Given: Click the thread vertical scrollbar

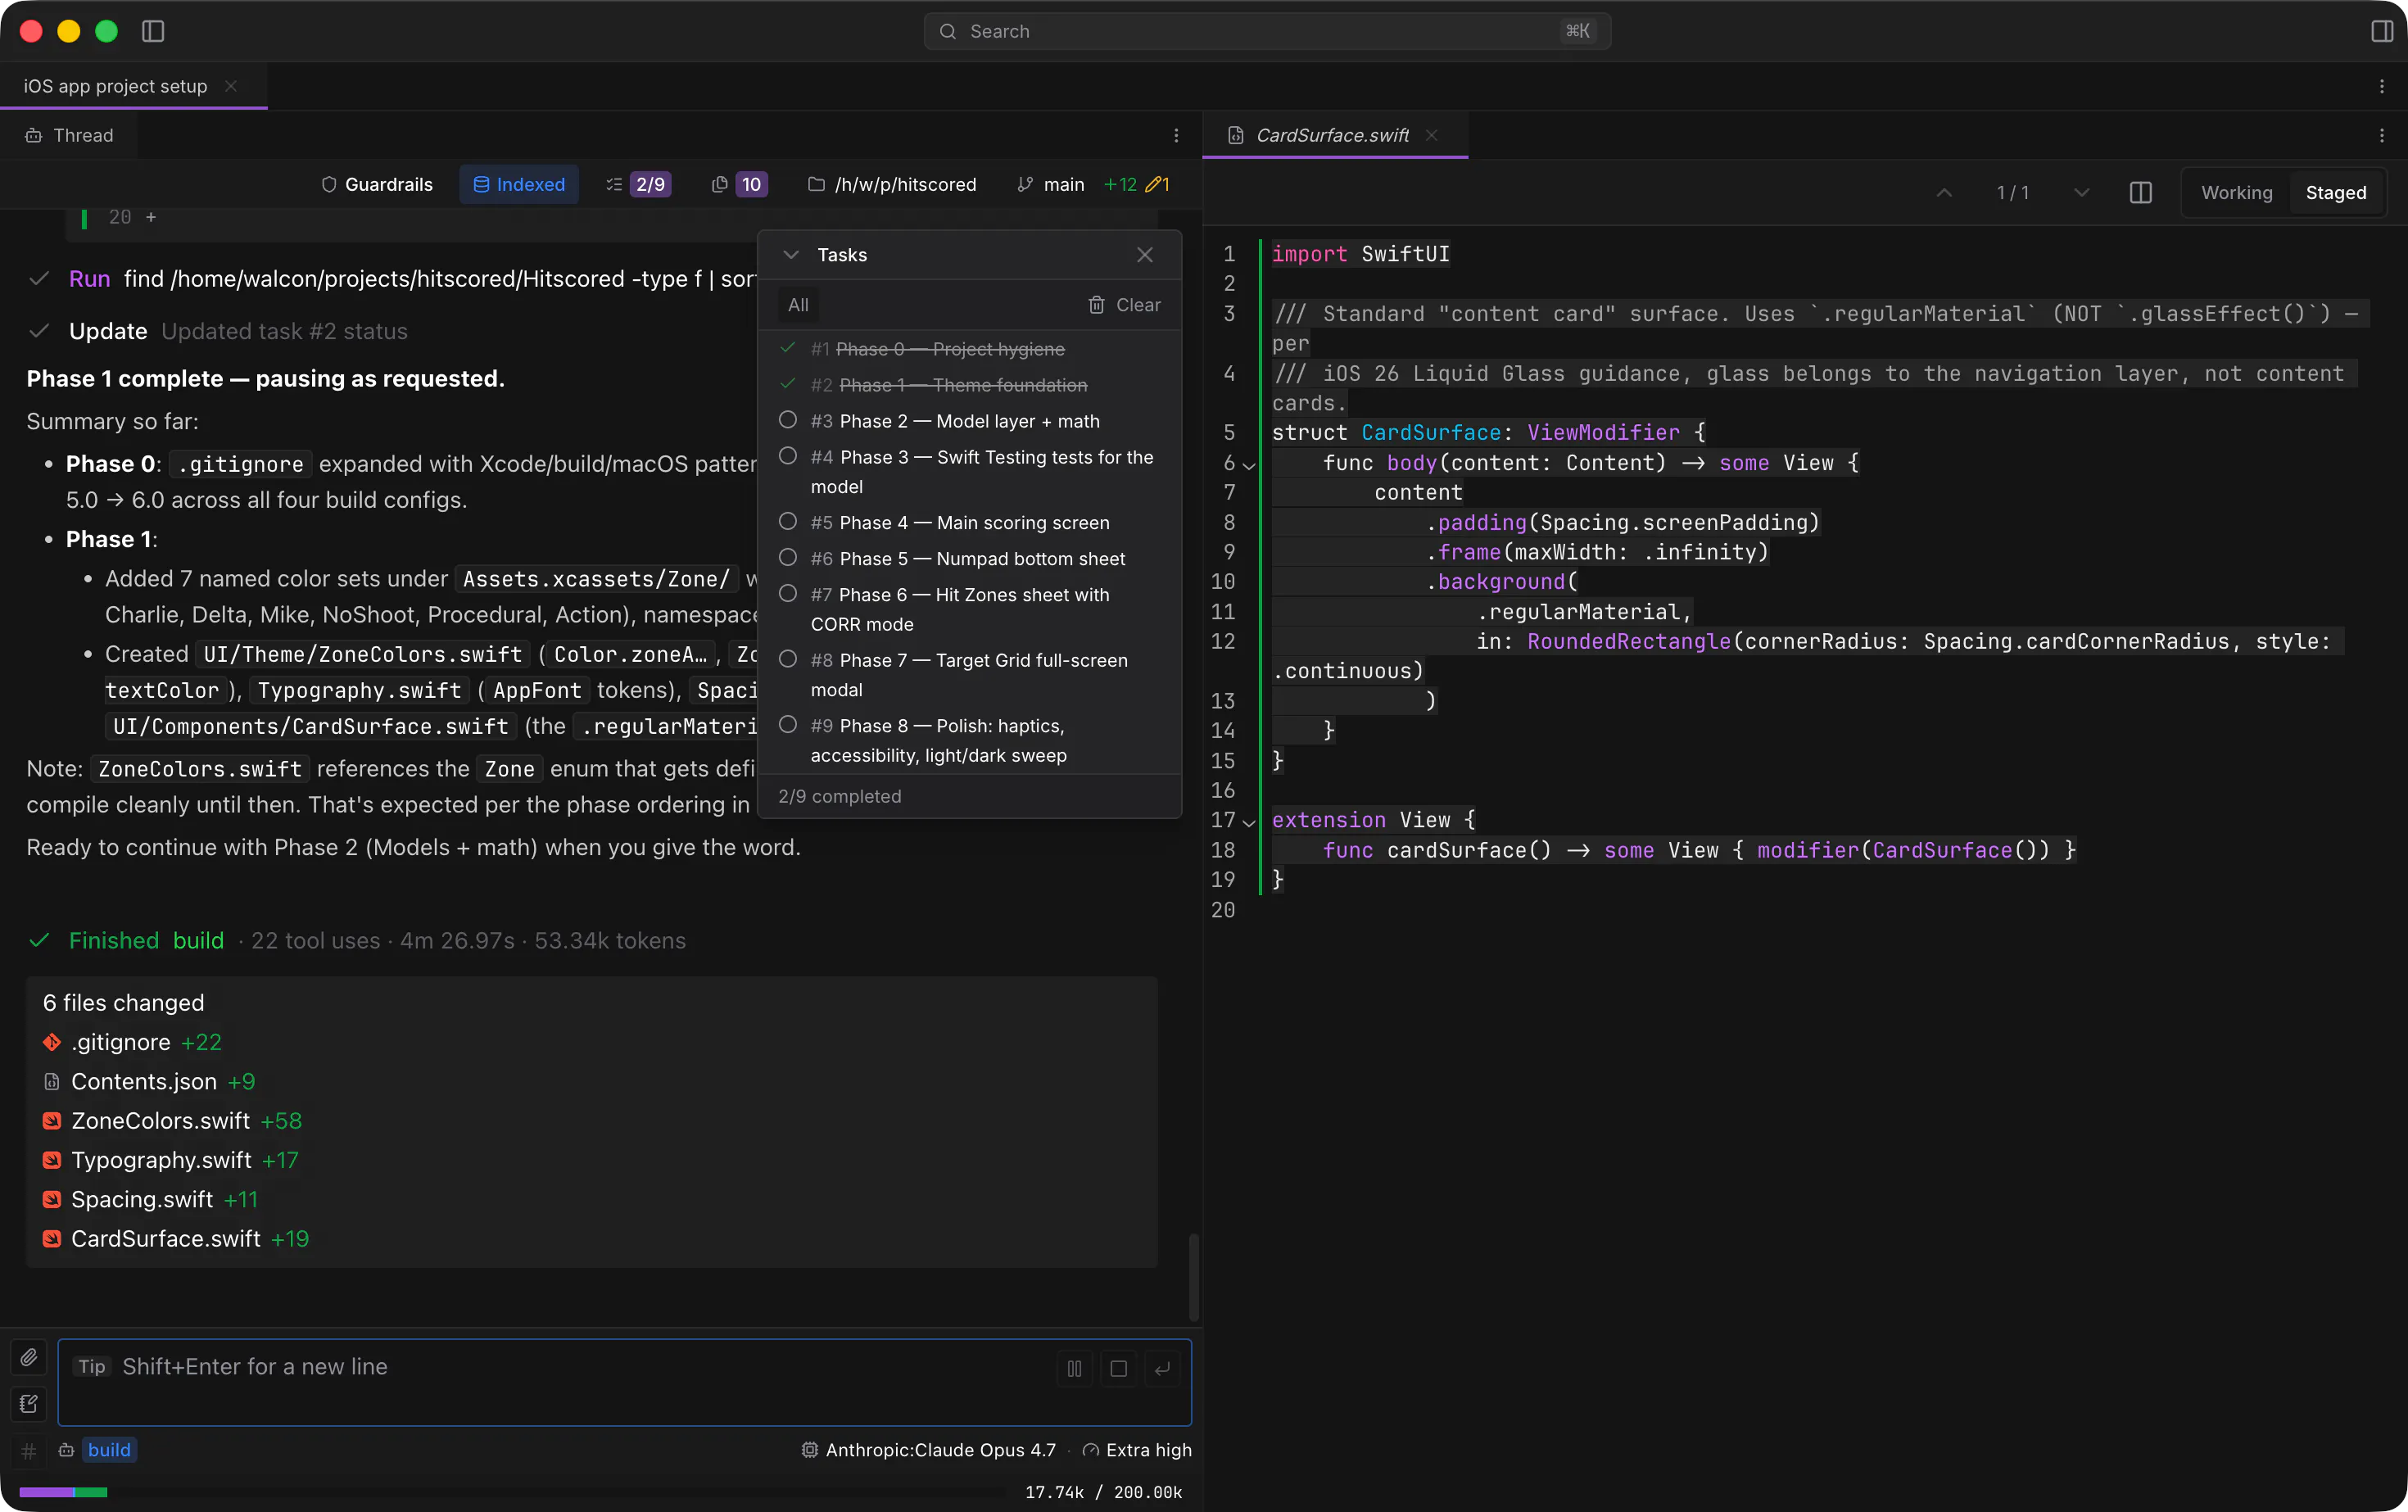Looking at the screenshot, I should (1194, 1277).
